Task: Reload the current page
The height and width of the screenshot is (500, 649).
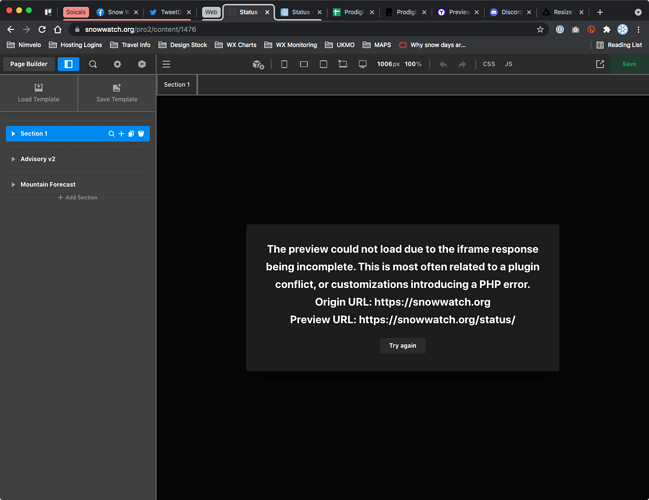Action: pyautogui.click(x=42, y=29)
